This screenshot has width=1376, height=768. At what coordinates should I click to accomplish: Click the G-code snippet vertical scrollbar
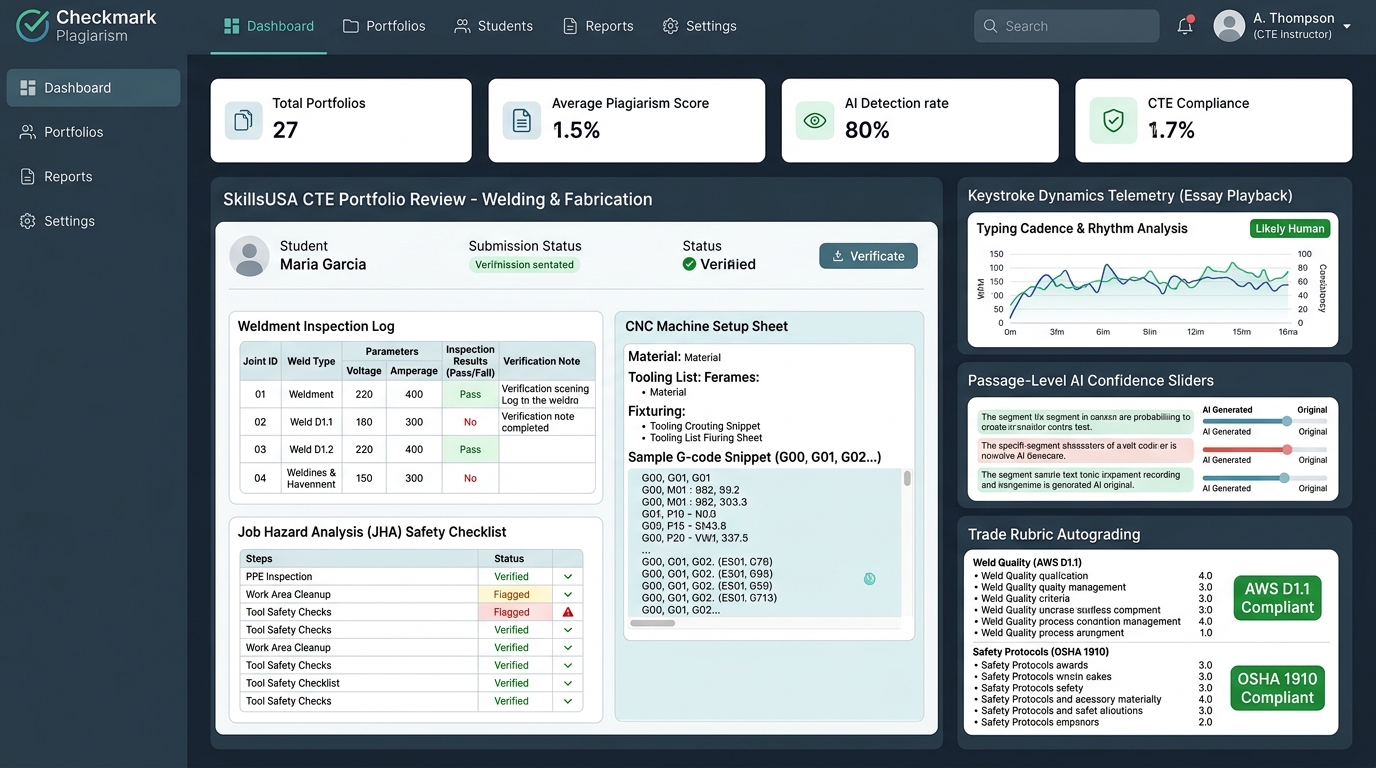tap(907, 478)
